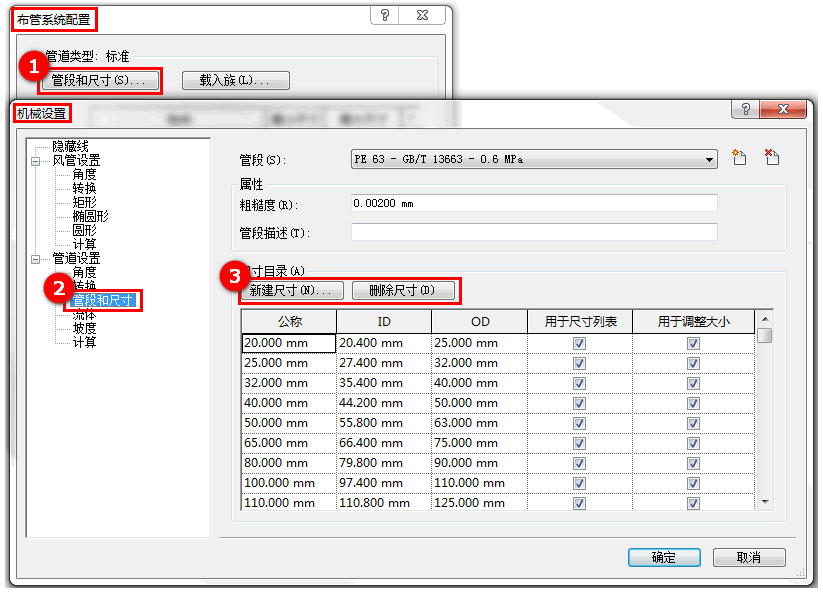Image resolution: width=823 pixels, height=592 pixels.
Task: Select the 27.400 mm ID cell
Action: [384, 363]
